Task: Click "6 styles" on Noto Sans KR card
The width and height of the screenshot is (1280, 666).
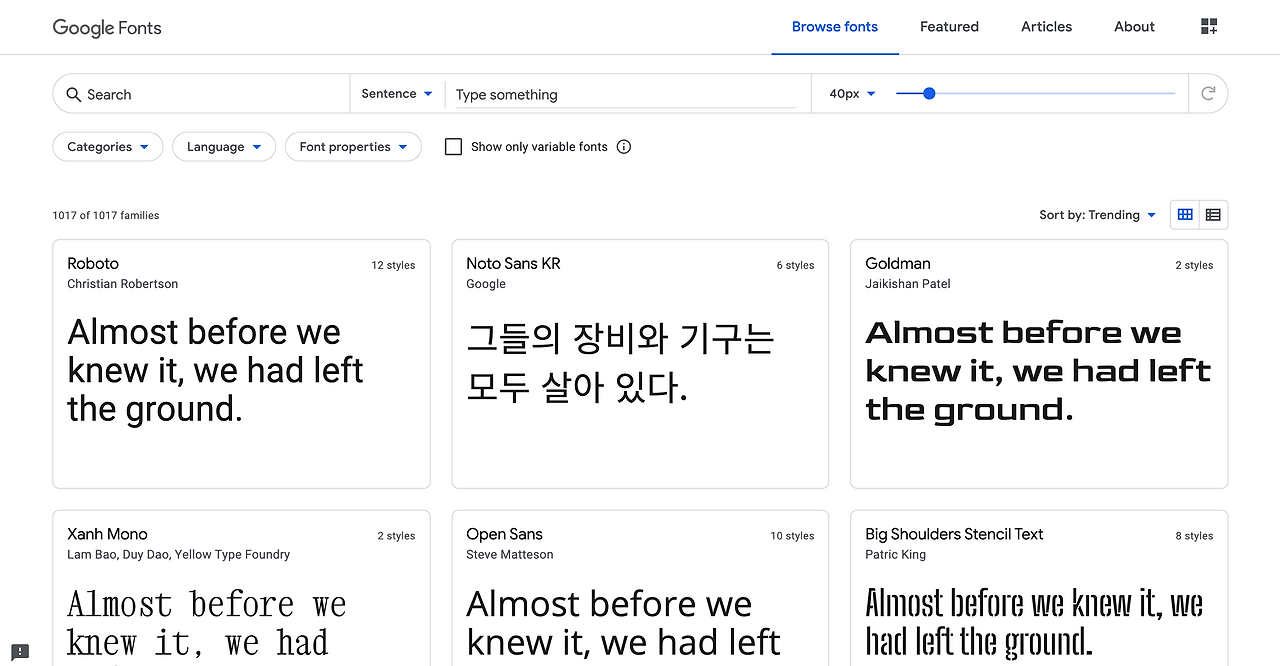Action: (795, 265)
